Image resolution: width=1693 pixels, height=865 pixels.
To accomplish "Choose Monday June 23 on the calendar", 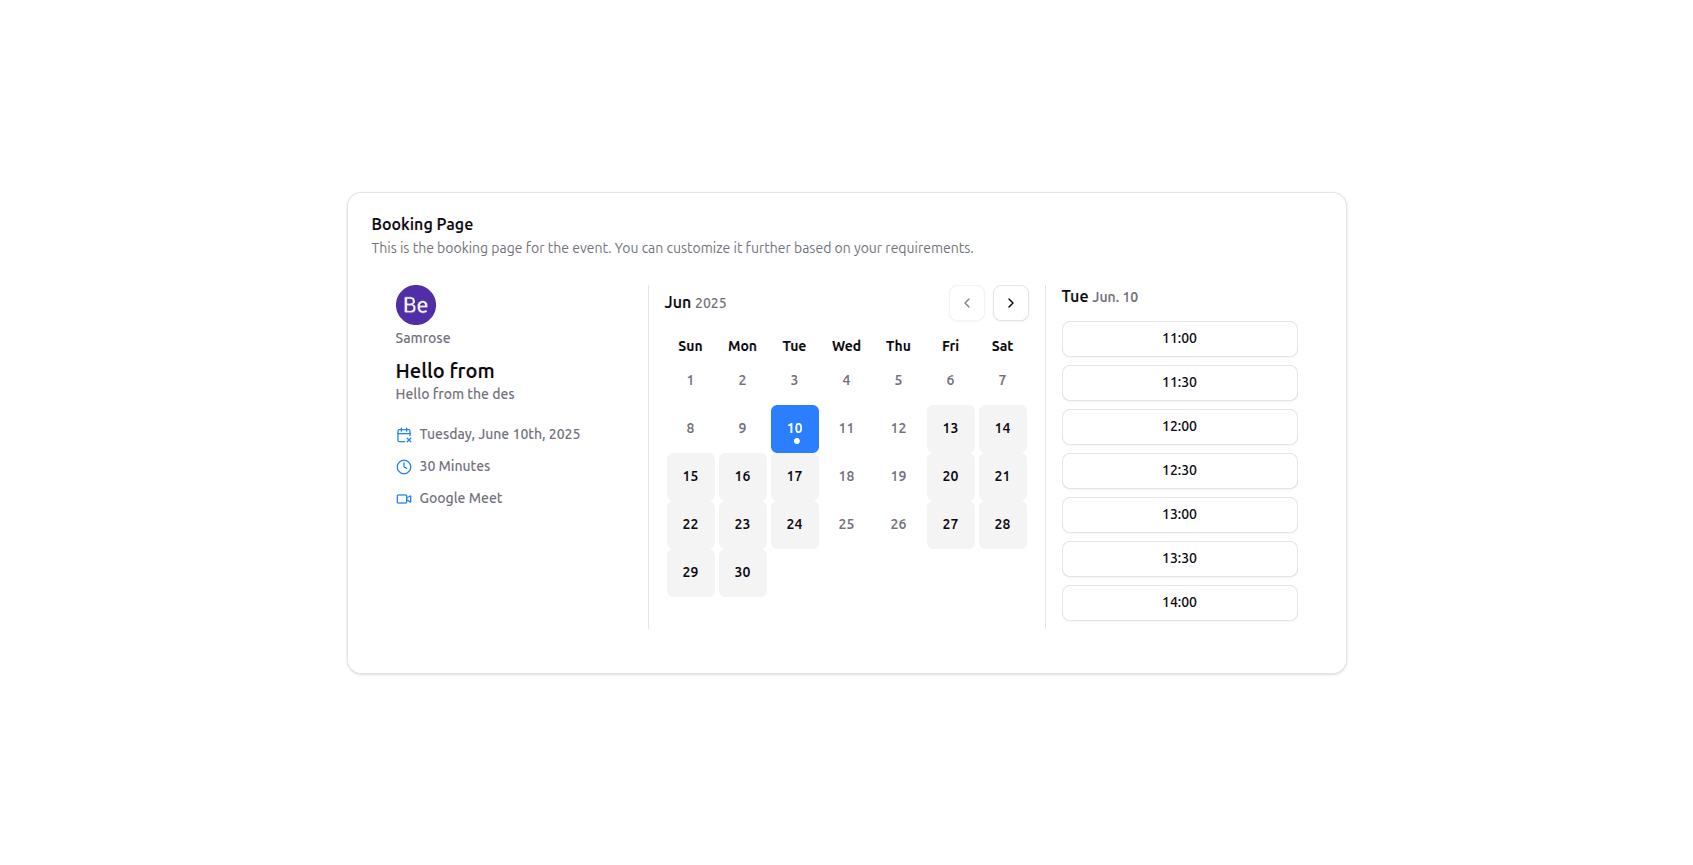I will click(x=742, y=525).
